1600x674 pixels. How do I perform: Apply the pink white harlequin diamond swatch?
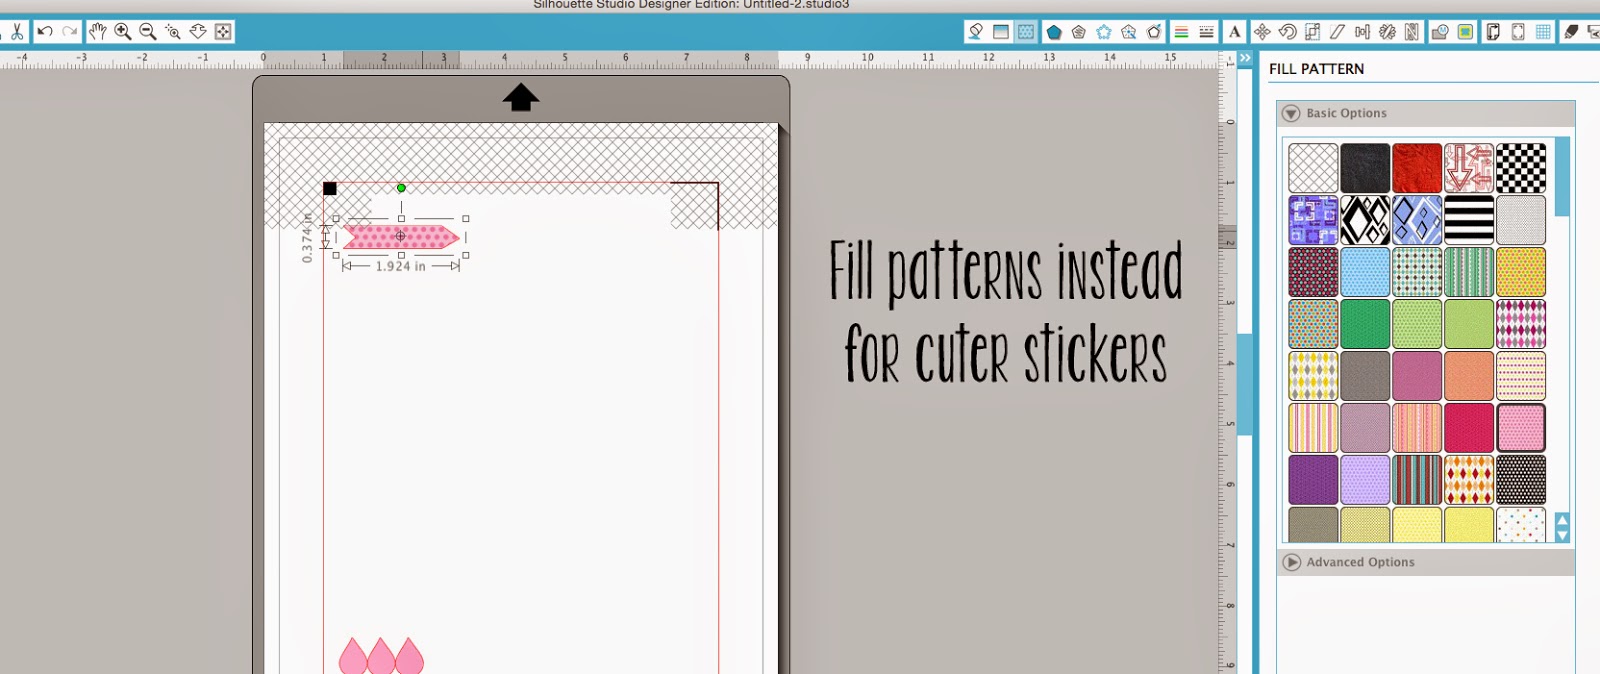click(x=1521, y=324)
